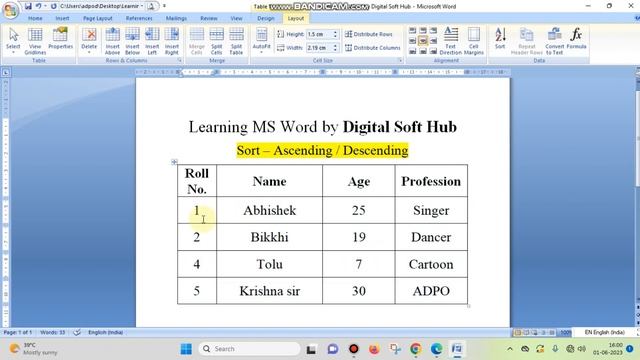Save document from Quick Access Toolbar
The image size is (640, 360).
28,6
